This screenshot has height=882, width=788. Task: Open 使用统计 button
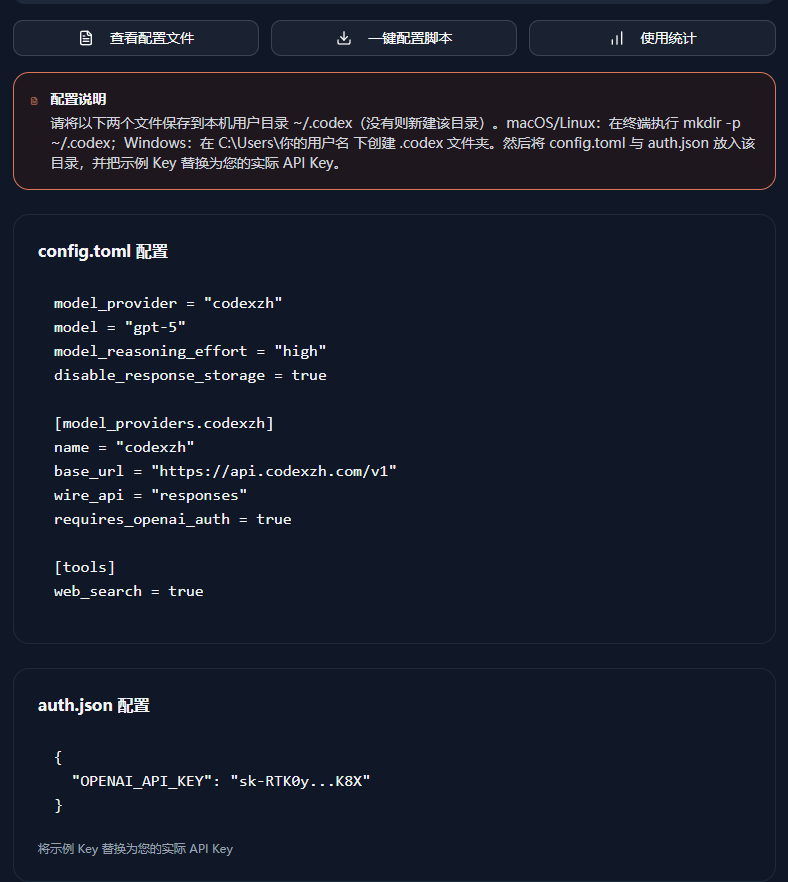[x=652, y=38]
